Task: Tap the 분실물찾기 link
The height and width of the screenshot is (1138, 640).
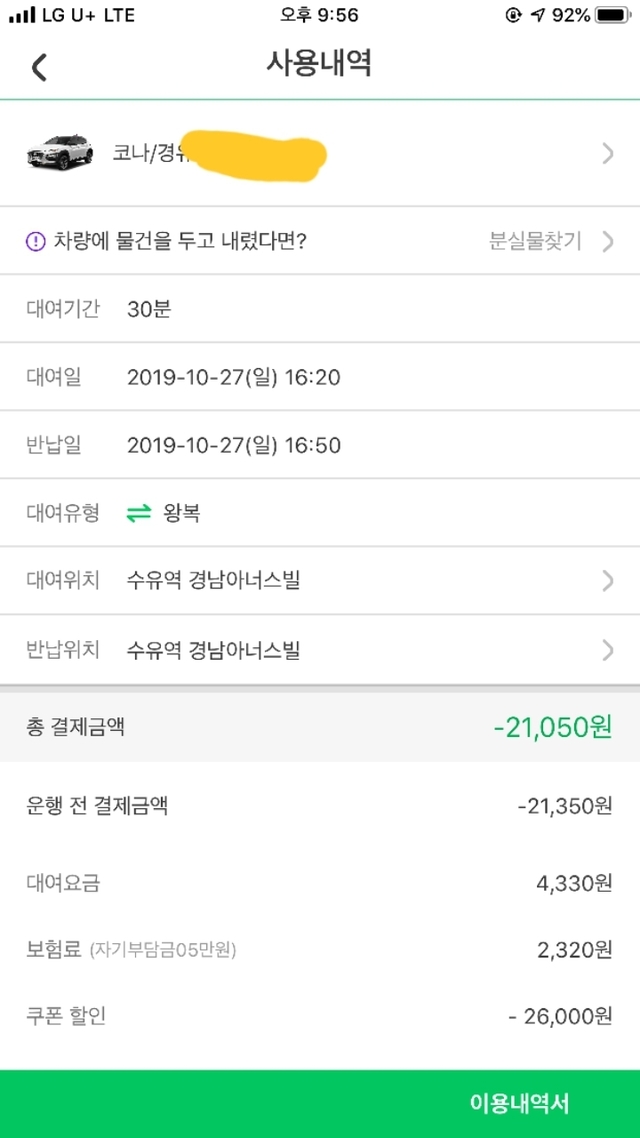Action: 535,241
